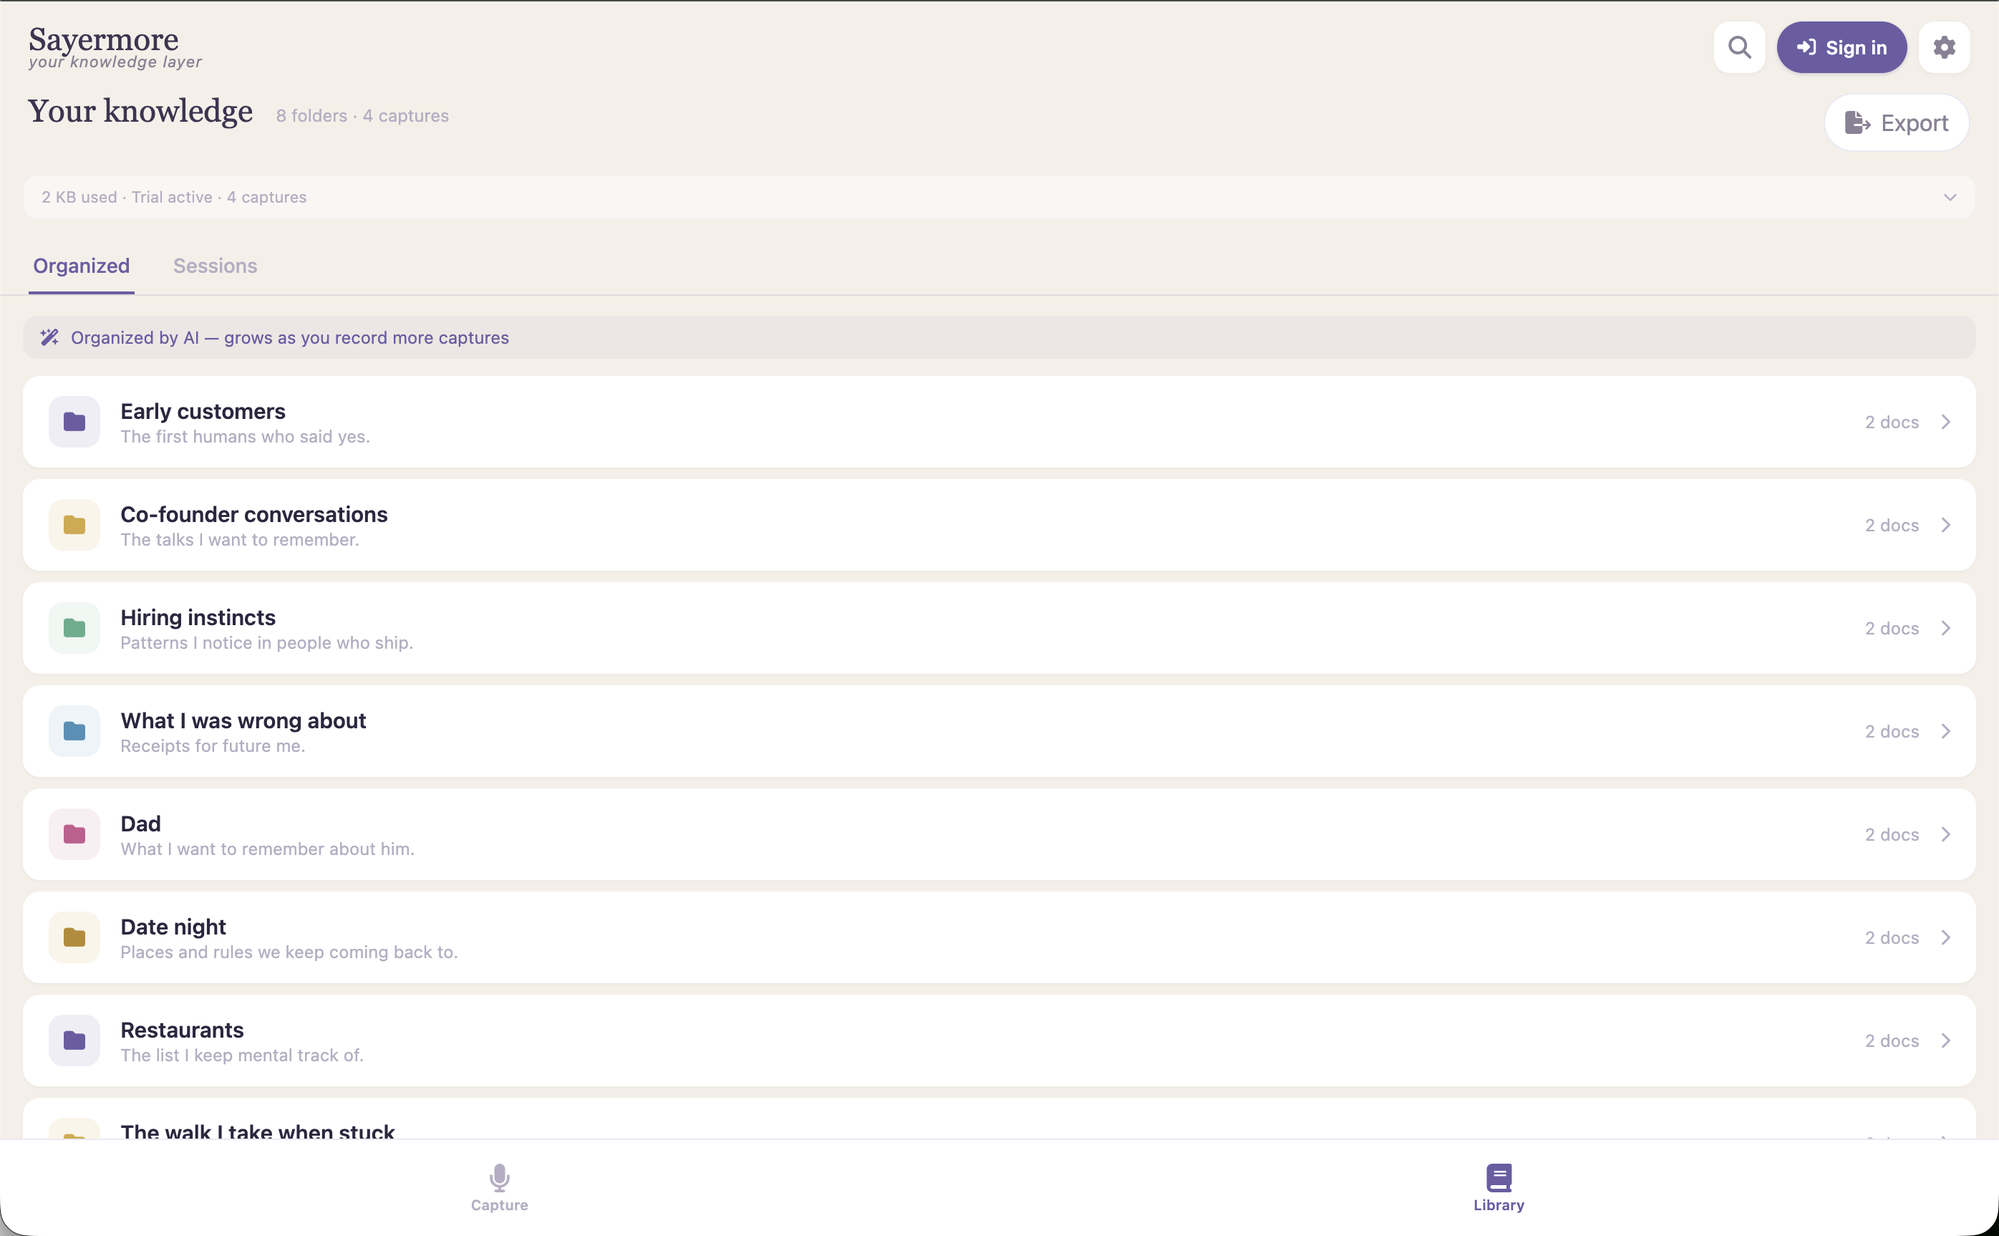Select the Dad folder title
The height and width of the screenshot is (1236, 1999).
pos(141,823)
